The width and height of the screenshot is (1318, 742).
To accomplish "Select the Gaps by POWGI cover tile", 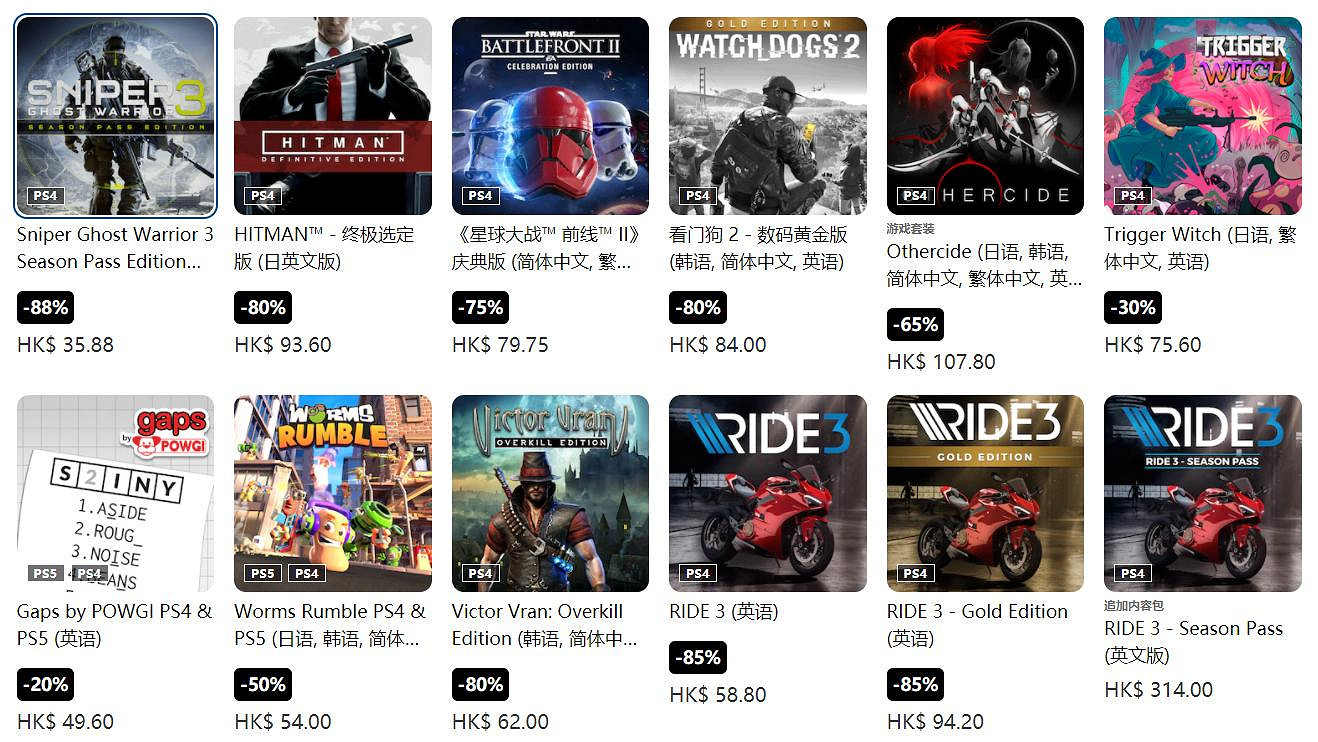I will click(x=116, y=493).
